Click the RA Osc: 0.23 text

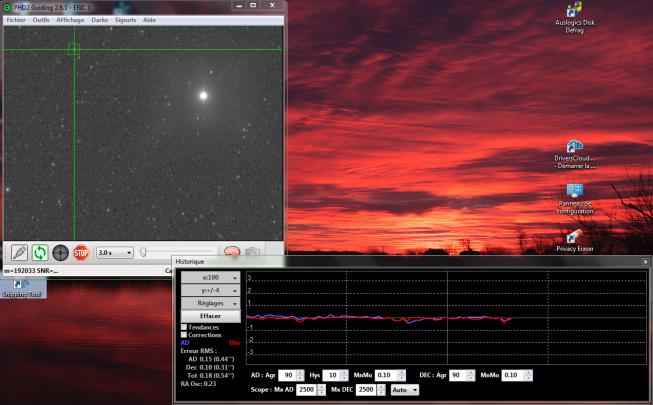tap(198, 384)
